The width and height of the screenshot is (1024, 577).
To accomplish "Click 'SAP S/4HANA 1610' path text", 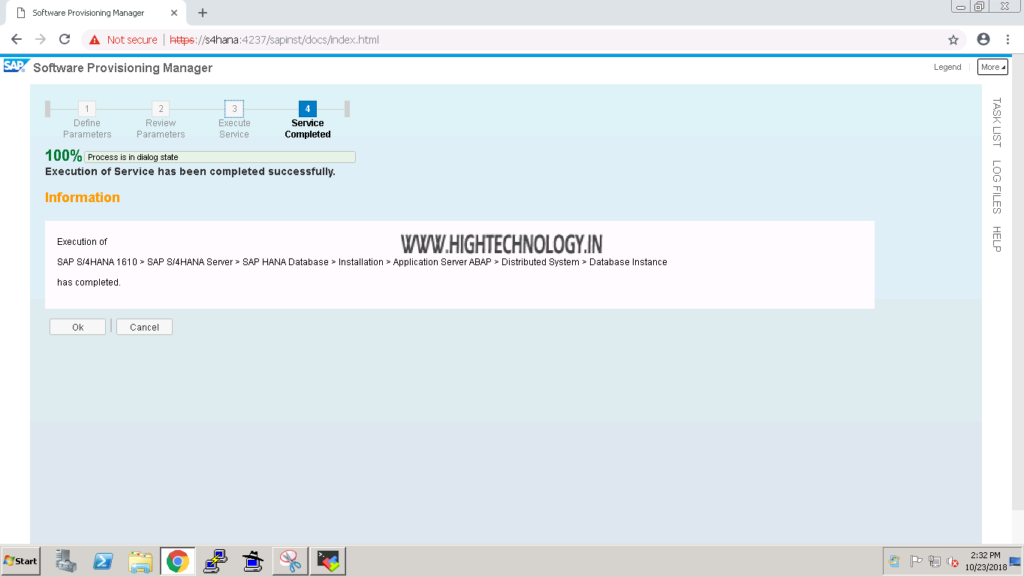I will point(97,262).
